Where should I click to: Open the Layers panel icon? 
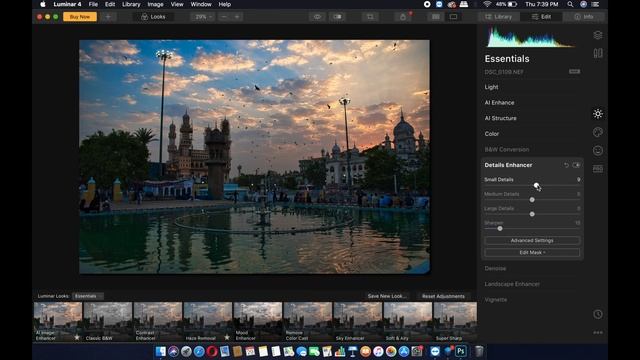click(x=598, y=35)
